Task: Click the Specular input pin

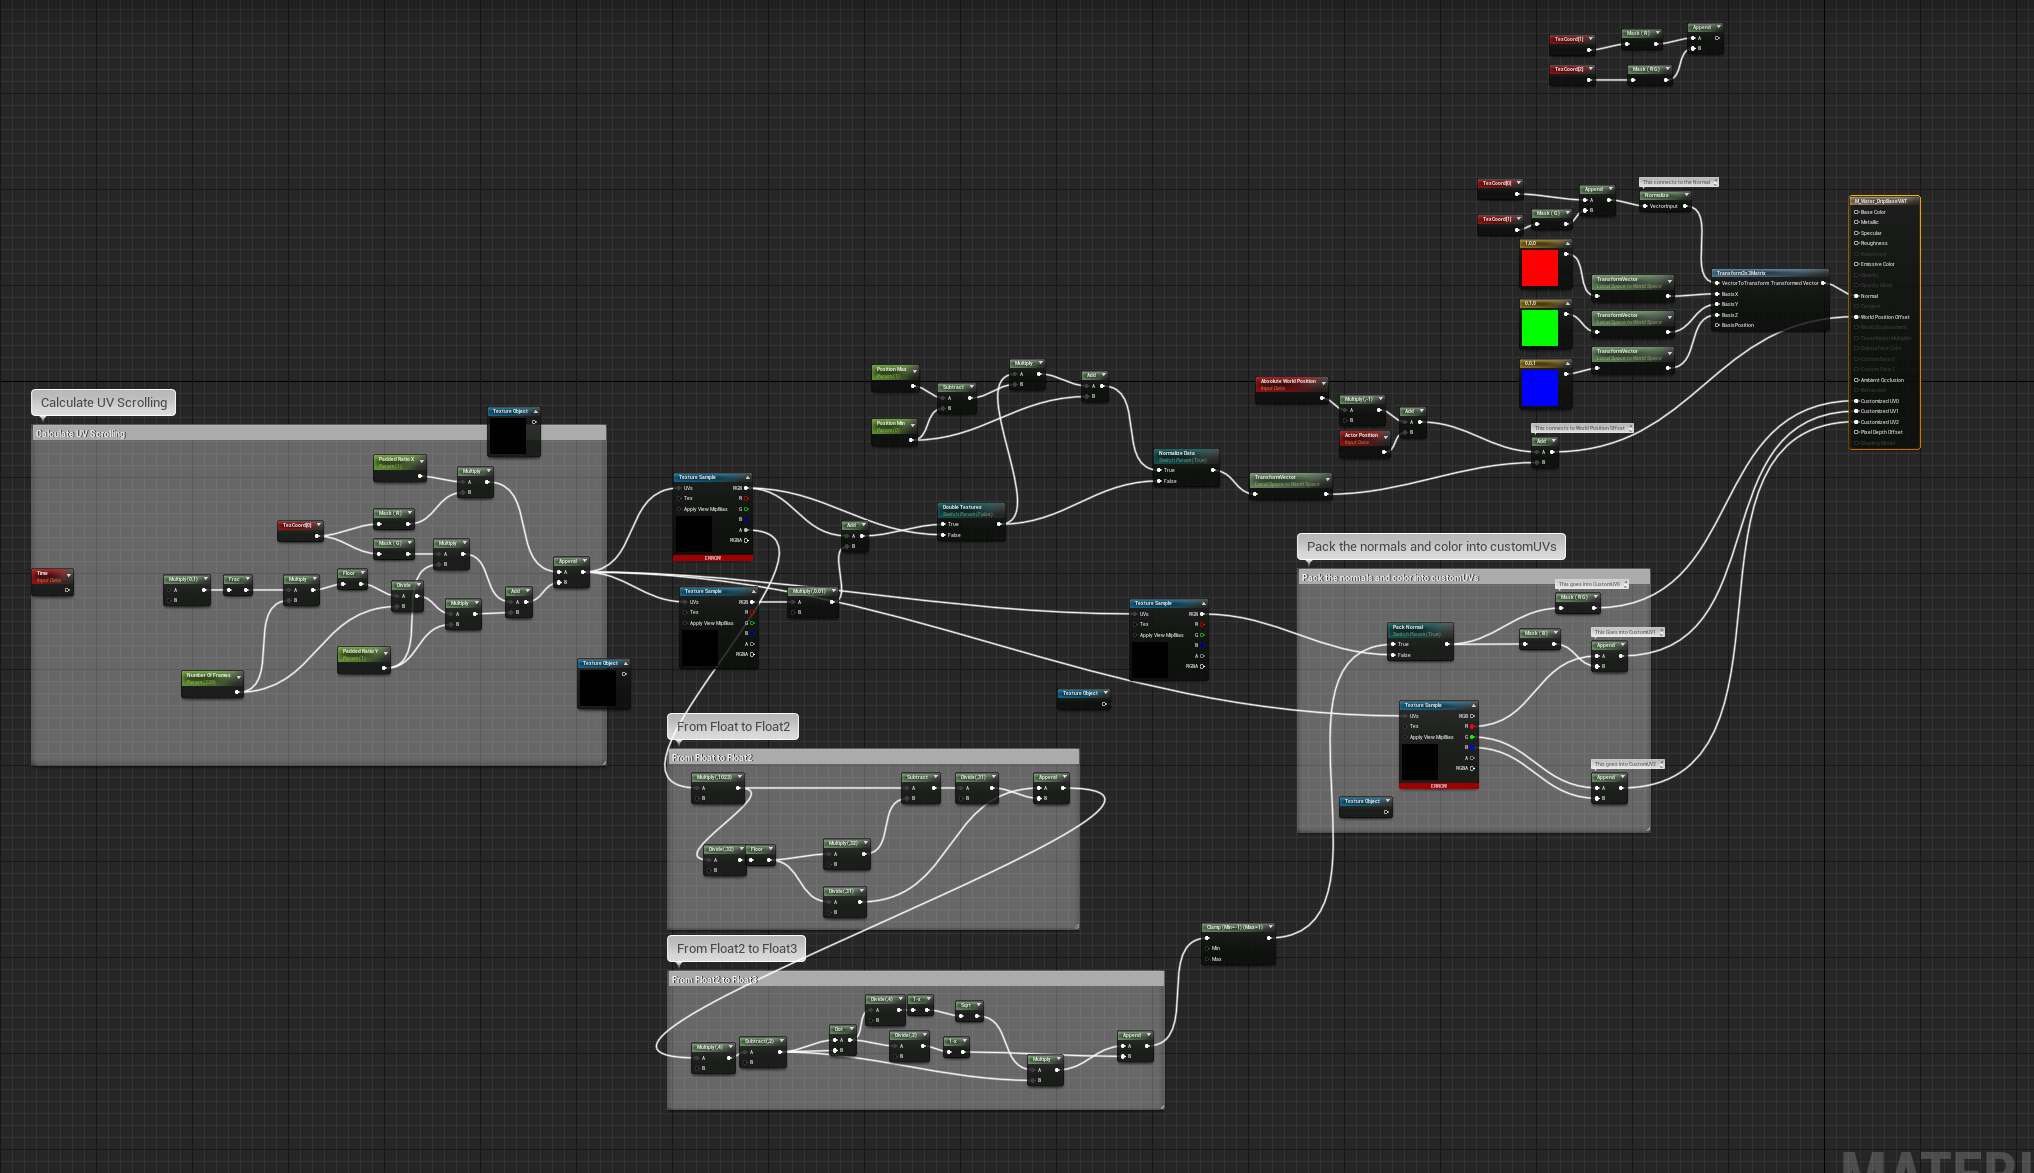Action: [x=1857, y=233]
